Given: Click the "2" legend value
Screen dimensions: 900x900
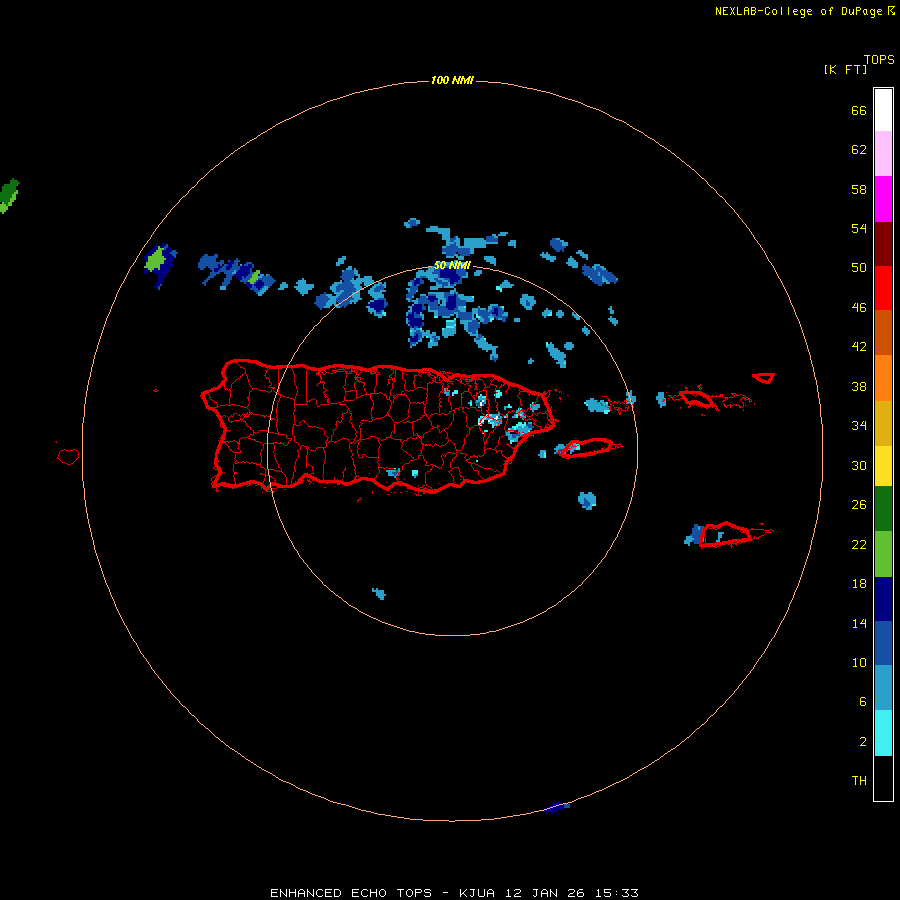Looking at the screenshot, I should [862, 742].
